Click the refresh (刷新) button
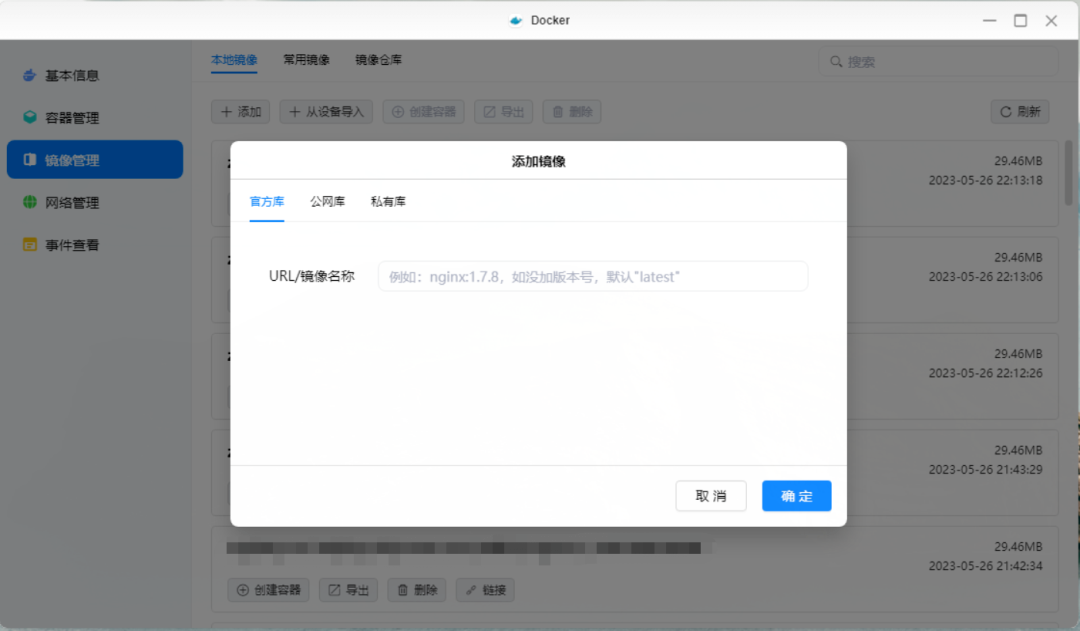 click(1020, 112)
